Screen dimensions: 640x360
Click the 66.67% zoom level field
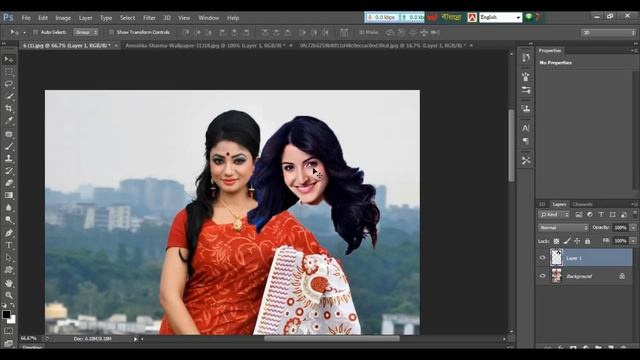tap(28, 338)
